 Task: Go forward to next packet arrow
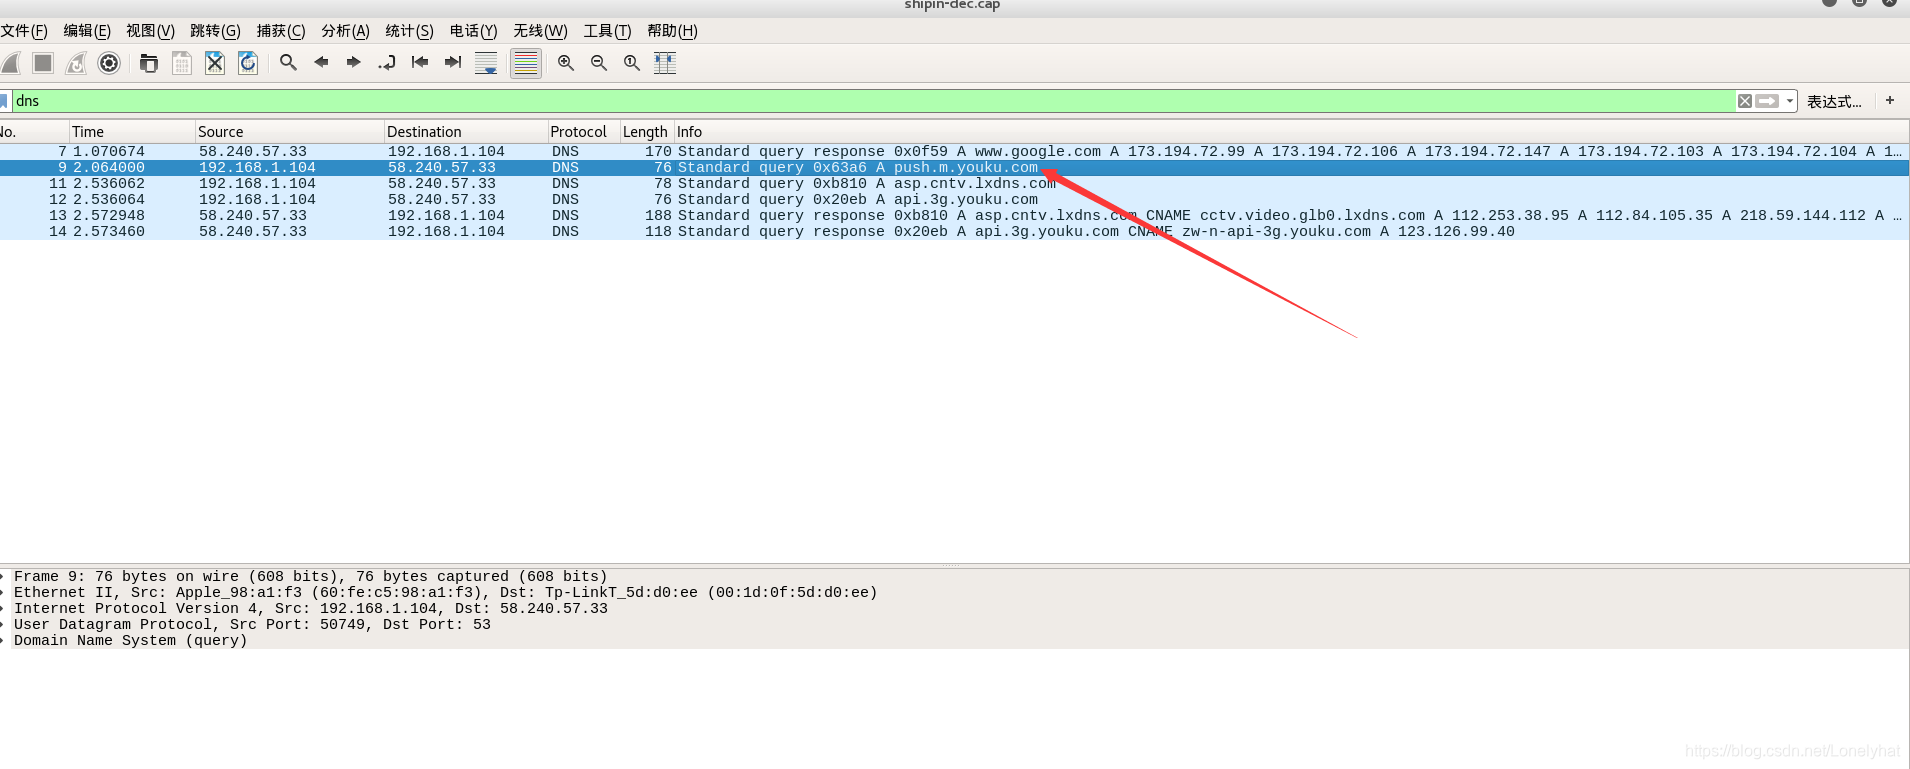pos(354,63)
